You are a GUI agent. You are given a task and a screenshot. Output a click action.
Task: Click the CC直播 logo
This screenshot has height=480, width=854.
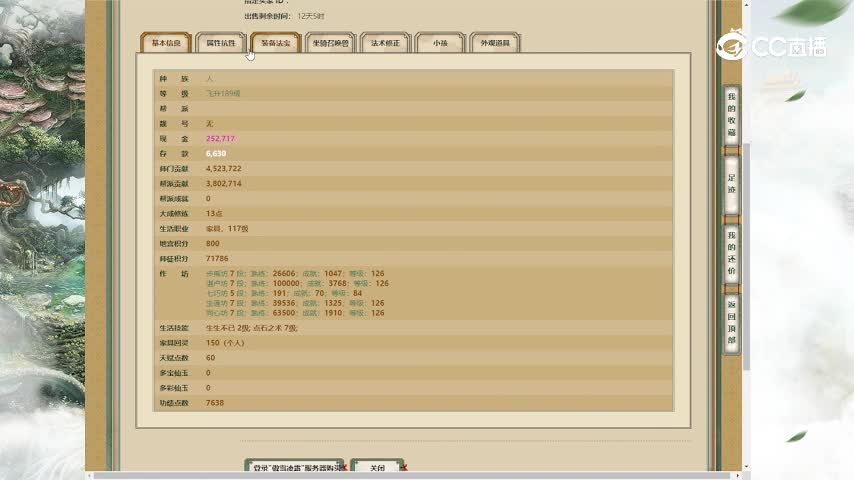coord(769,46)
